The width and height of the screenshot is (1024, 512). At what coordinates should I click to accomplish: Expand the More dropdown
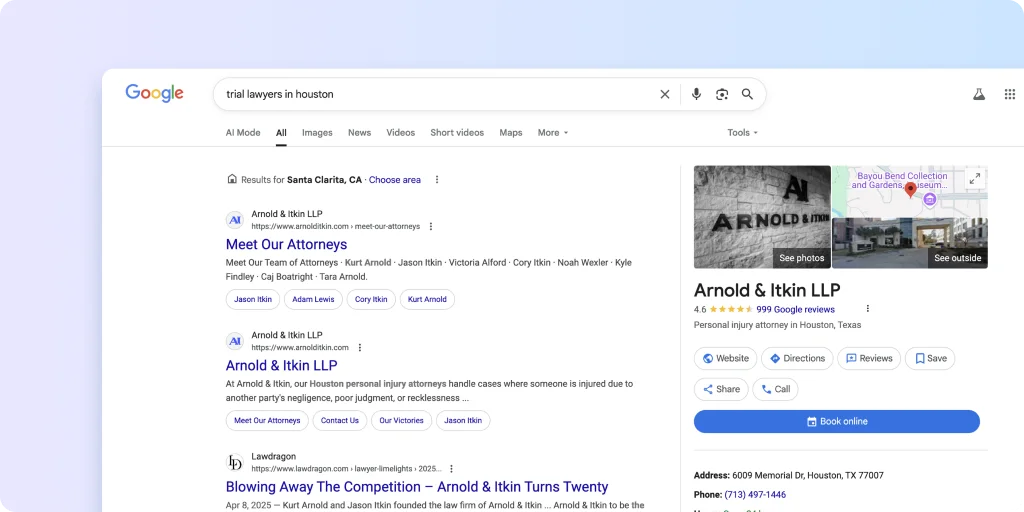(552, 133)
